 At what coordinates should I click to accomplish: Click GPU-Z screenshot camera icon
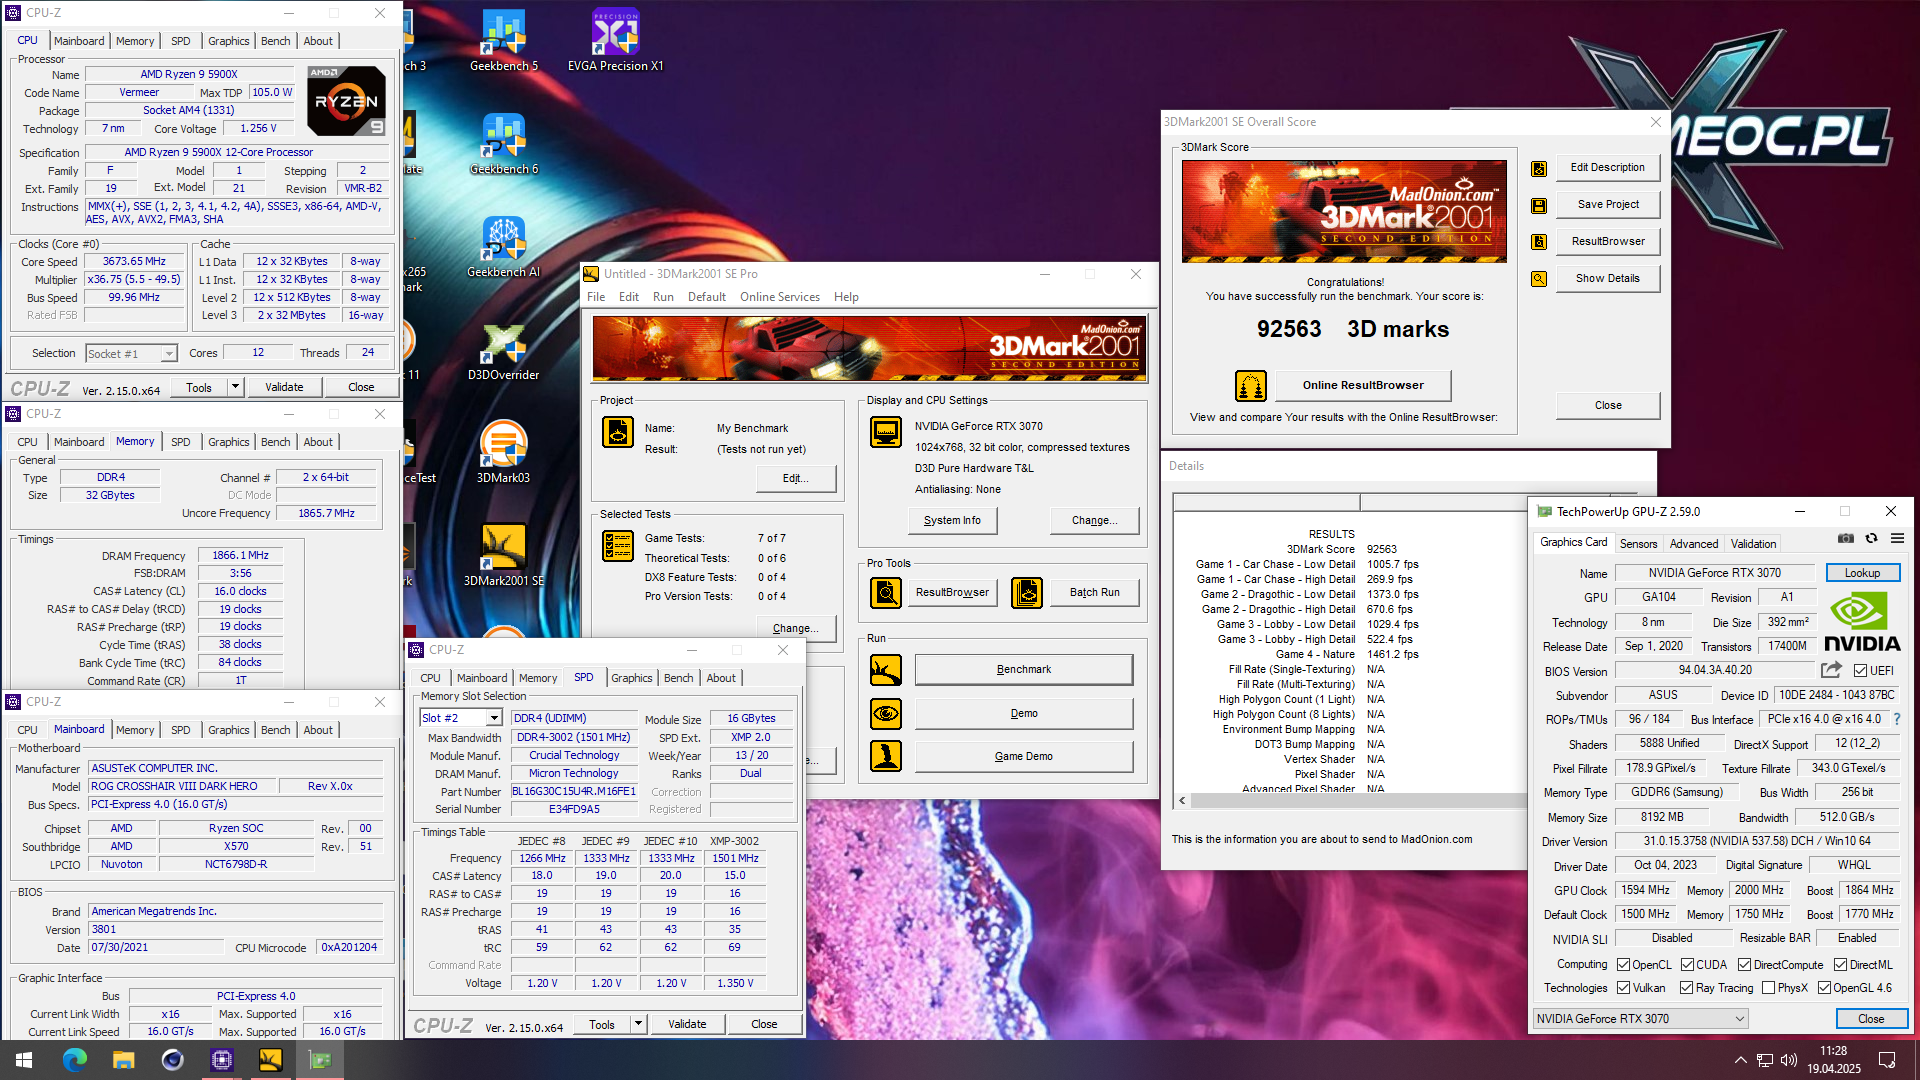pyautogui.click(x=1846, y=539)
